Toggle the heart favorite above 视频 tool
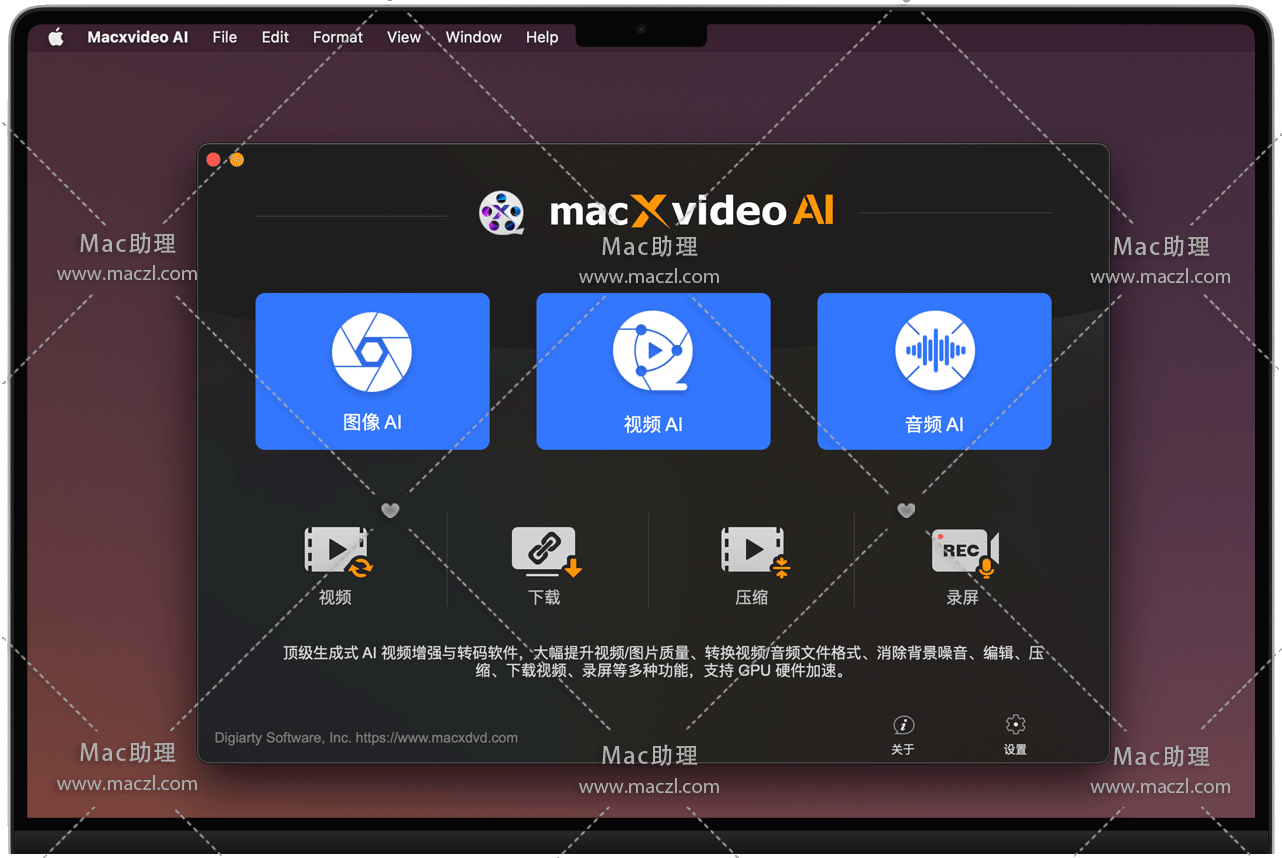 click(390, 511)
